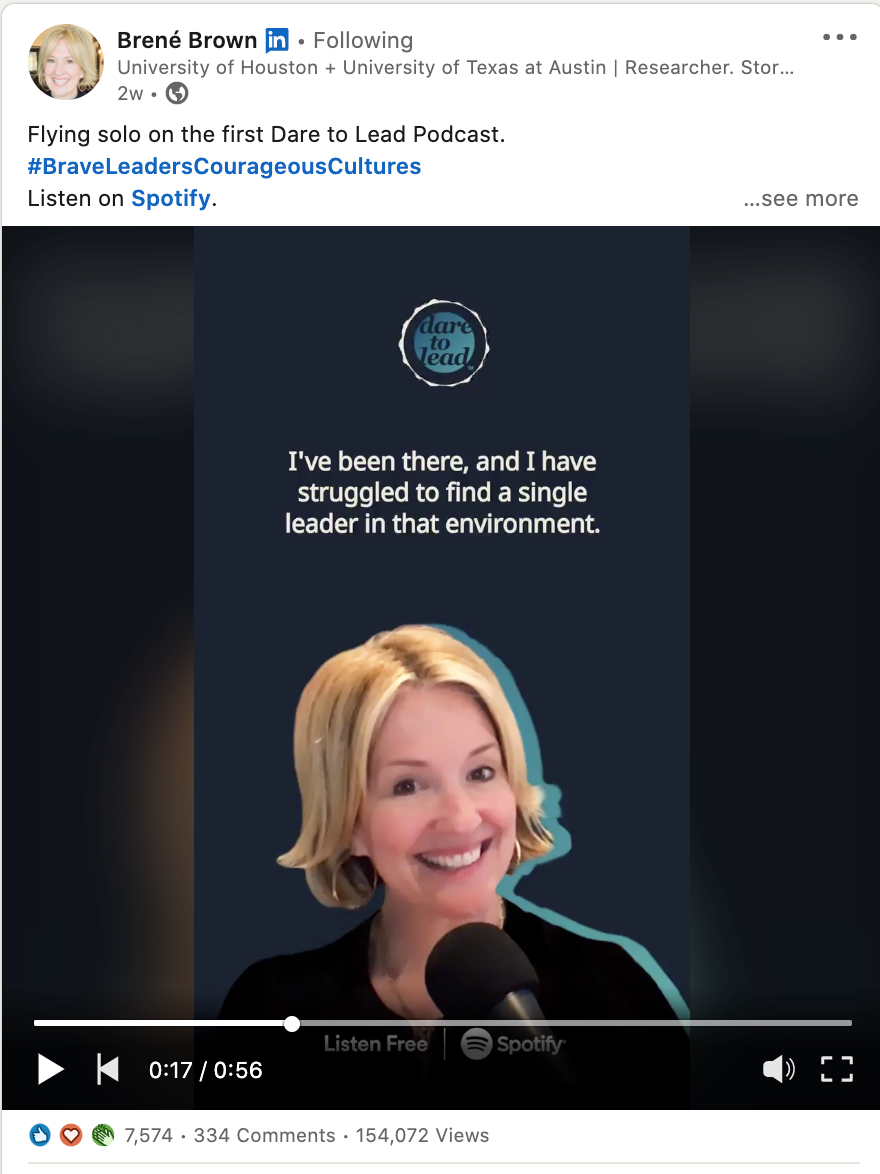Click the heart love reaction icon
880x1174 pixels.
(x=71, y=1135)
